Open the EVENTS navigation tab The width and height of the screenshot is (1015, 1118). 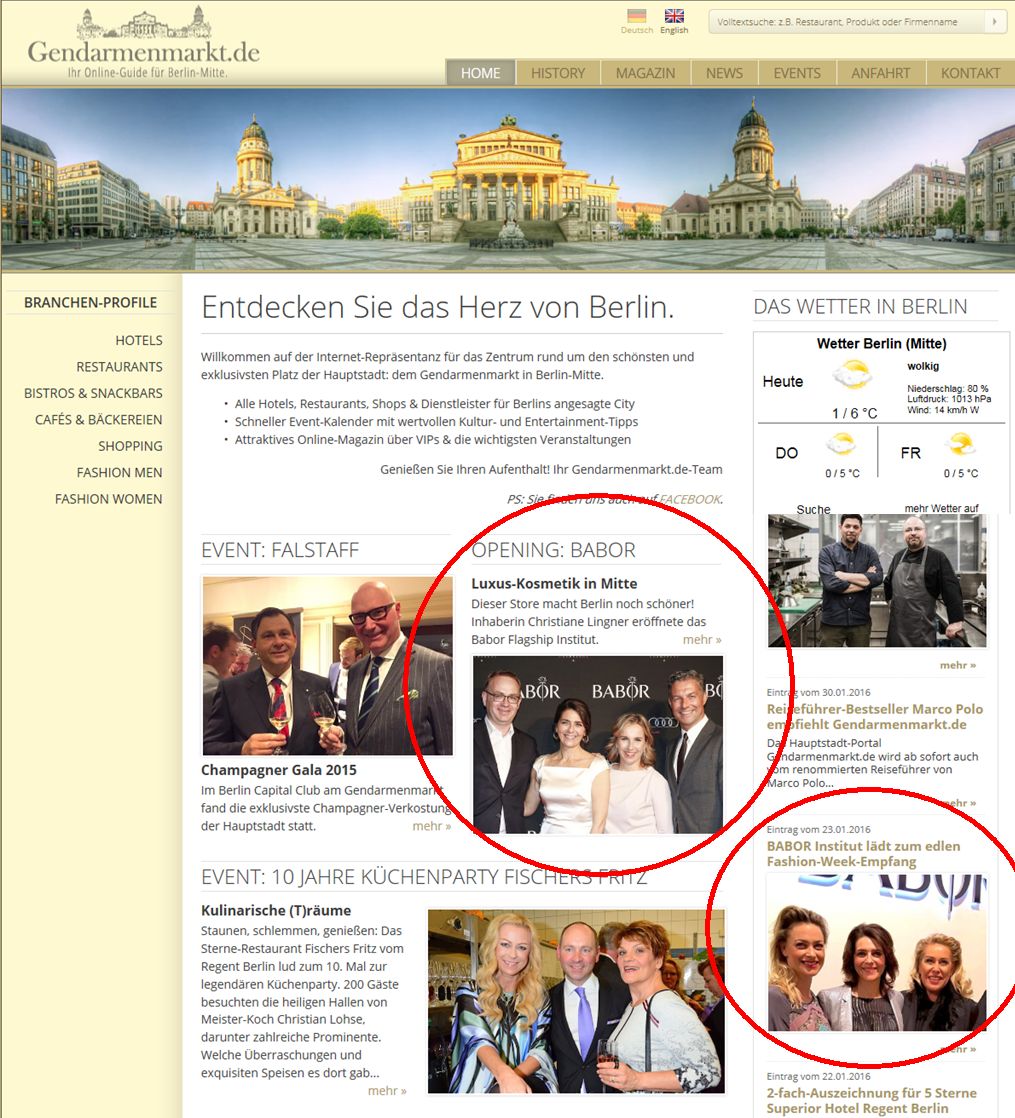tap(797, 73)
